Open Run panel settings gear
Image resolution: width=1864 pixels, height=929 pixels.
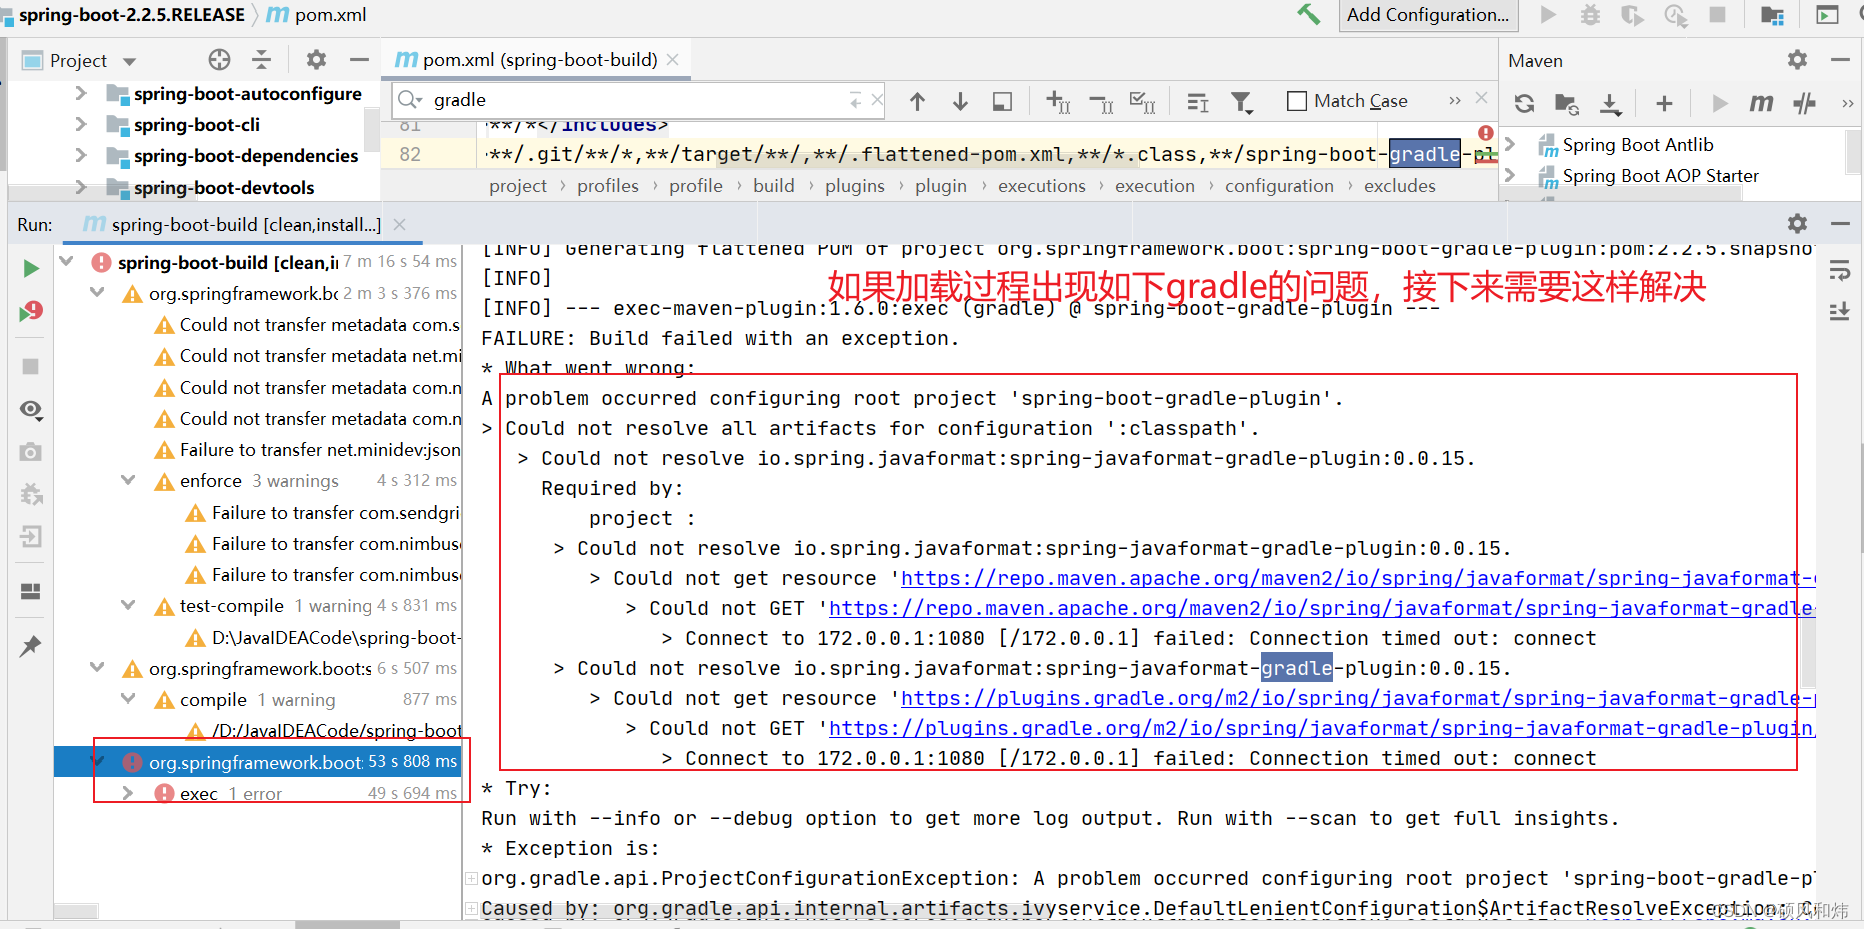(1797, 223)
